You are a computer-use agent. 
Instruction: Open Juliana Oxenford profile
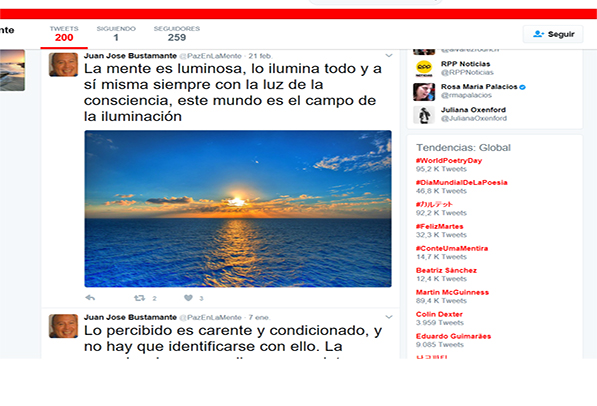[x=473, y=110]
